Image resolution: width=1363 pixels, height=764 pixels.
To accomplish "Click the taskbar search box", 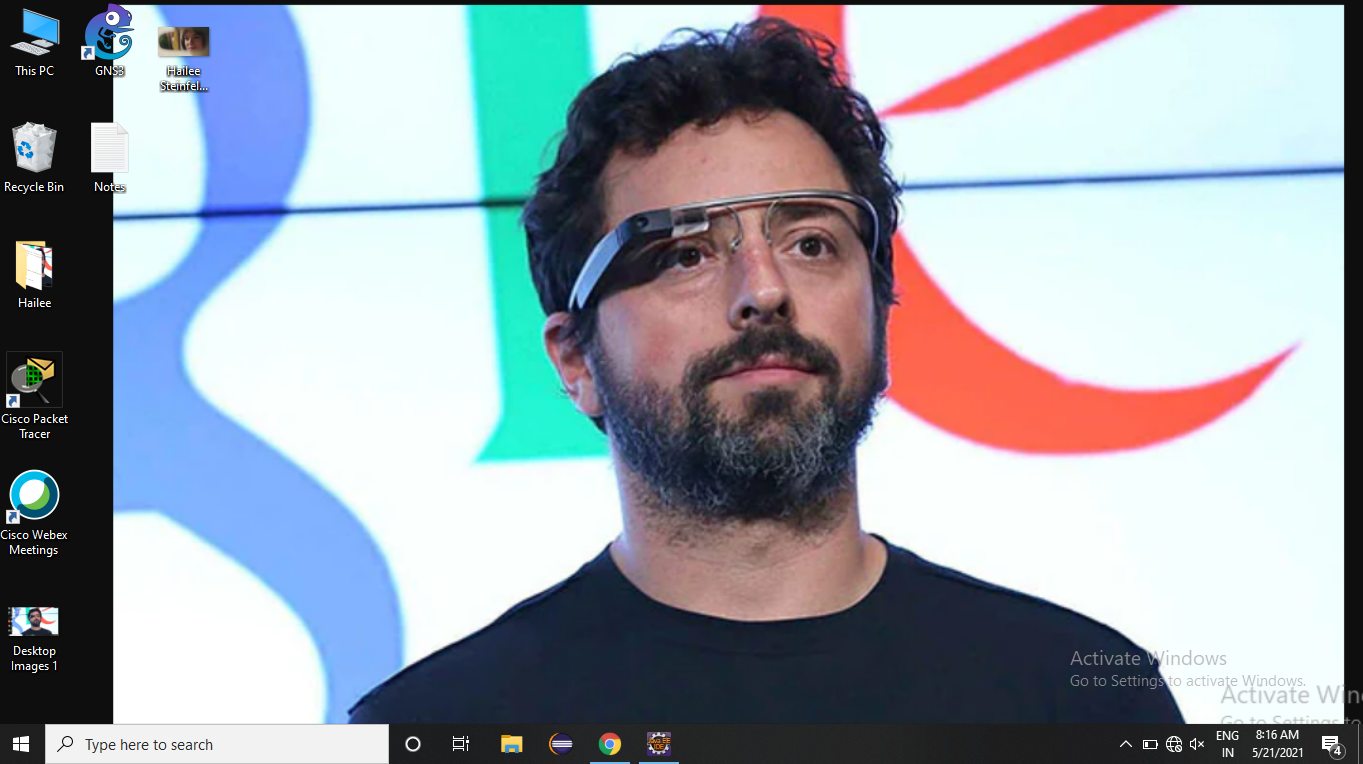I will (217, 744).
